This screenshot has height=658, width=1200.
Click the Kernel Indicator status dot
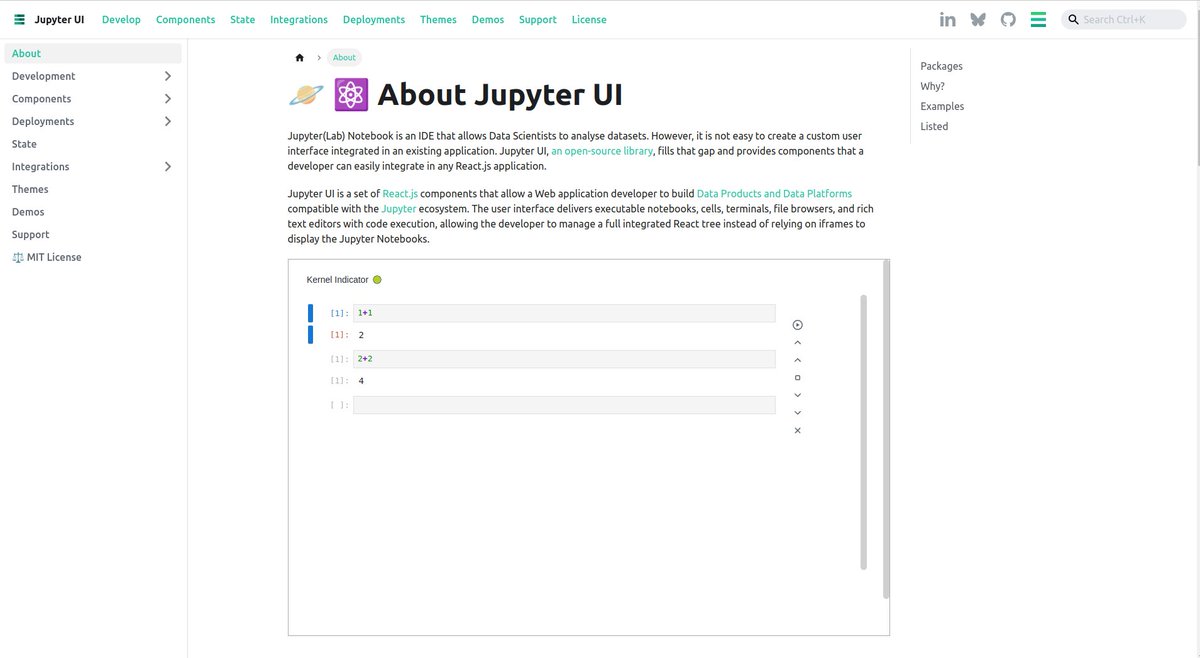pos(377,279)
